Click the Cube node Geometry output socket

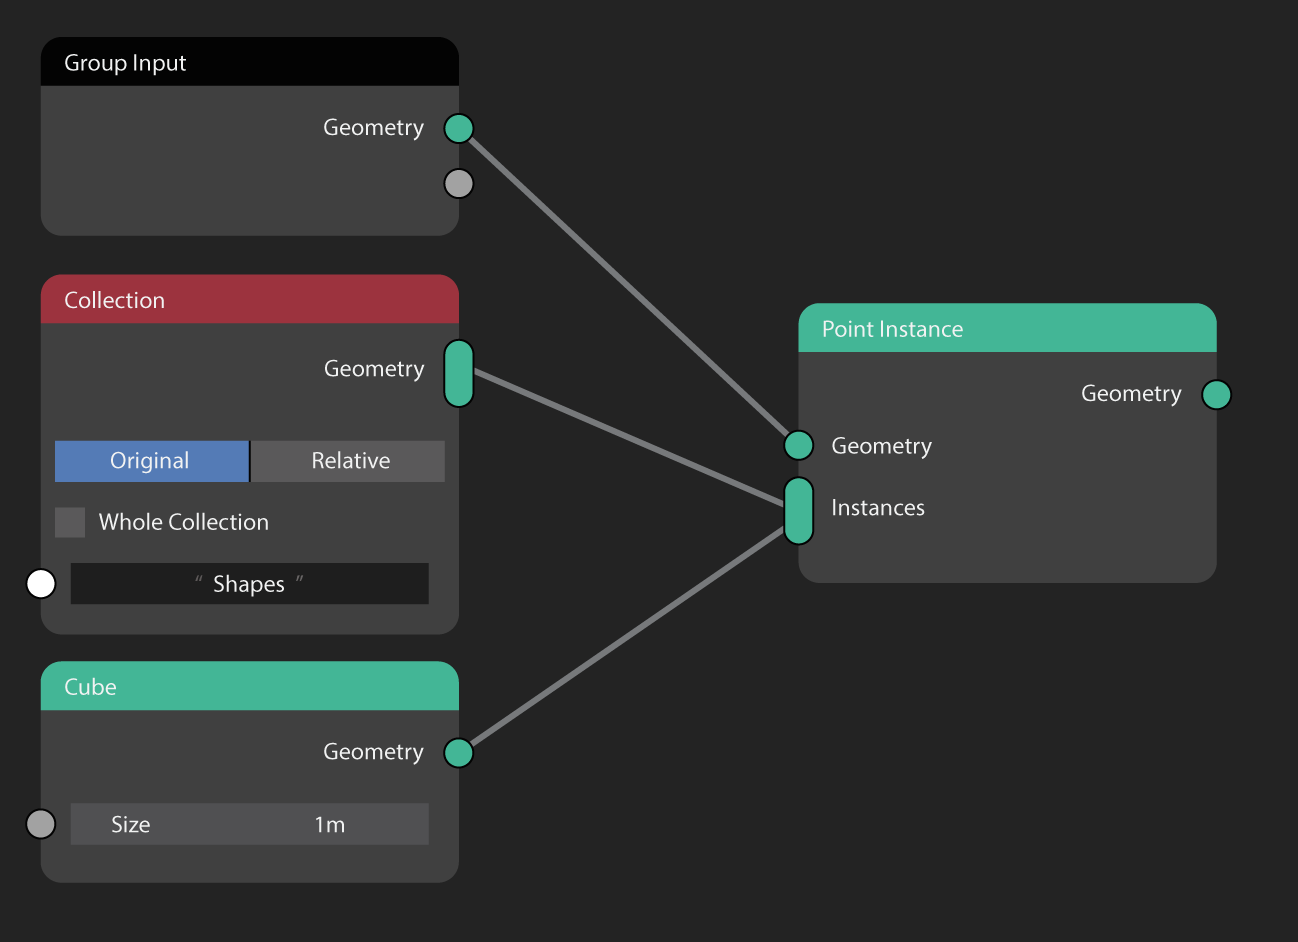[x=458, y=752]
